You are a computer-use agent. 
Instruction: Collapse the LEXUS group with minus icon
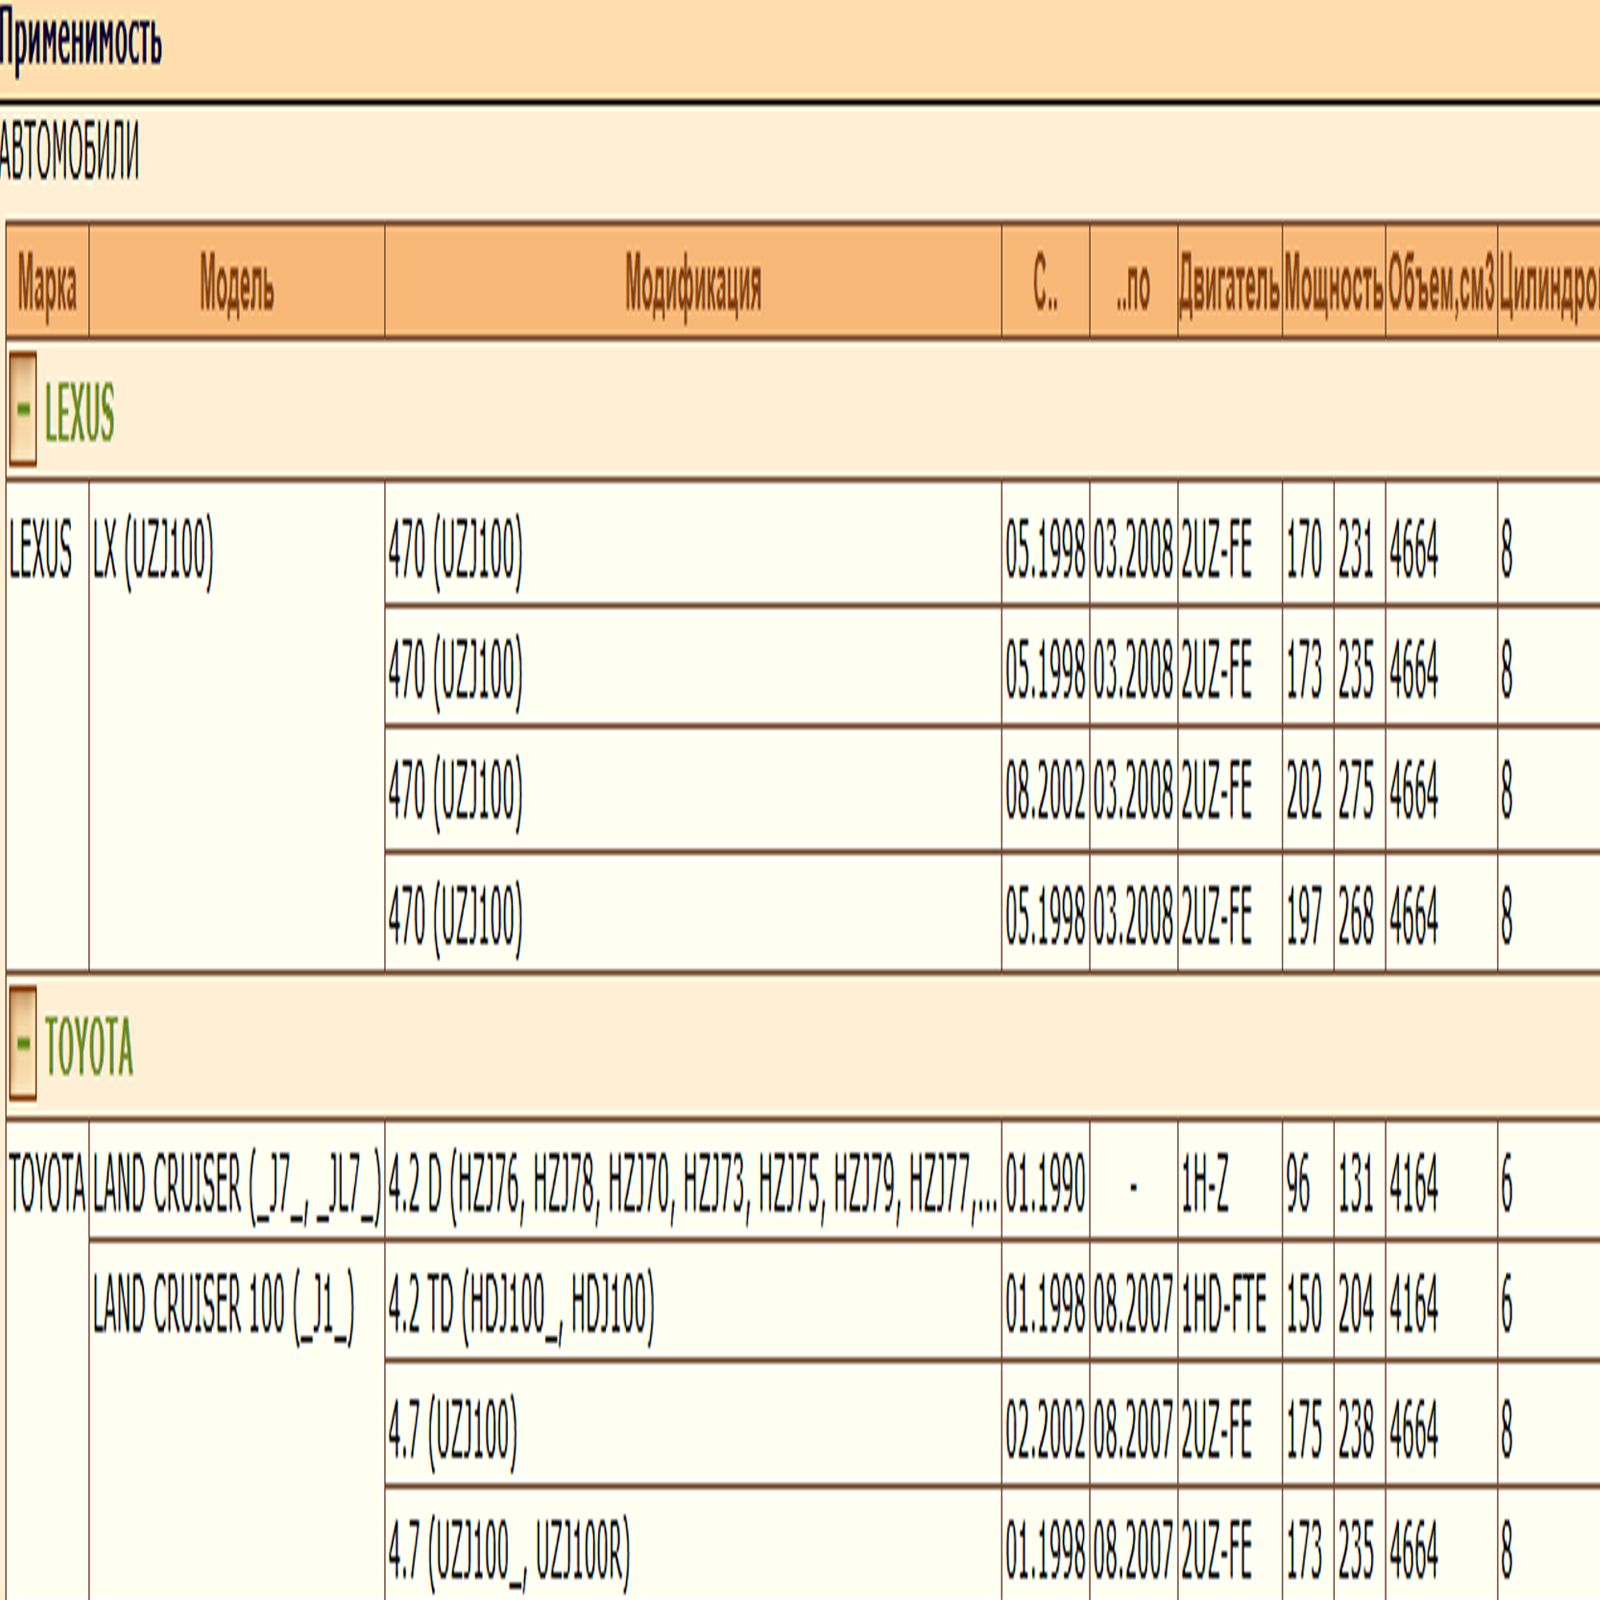click(23, 410)
